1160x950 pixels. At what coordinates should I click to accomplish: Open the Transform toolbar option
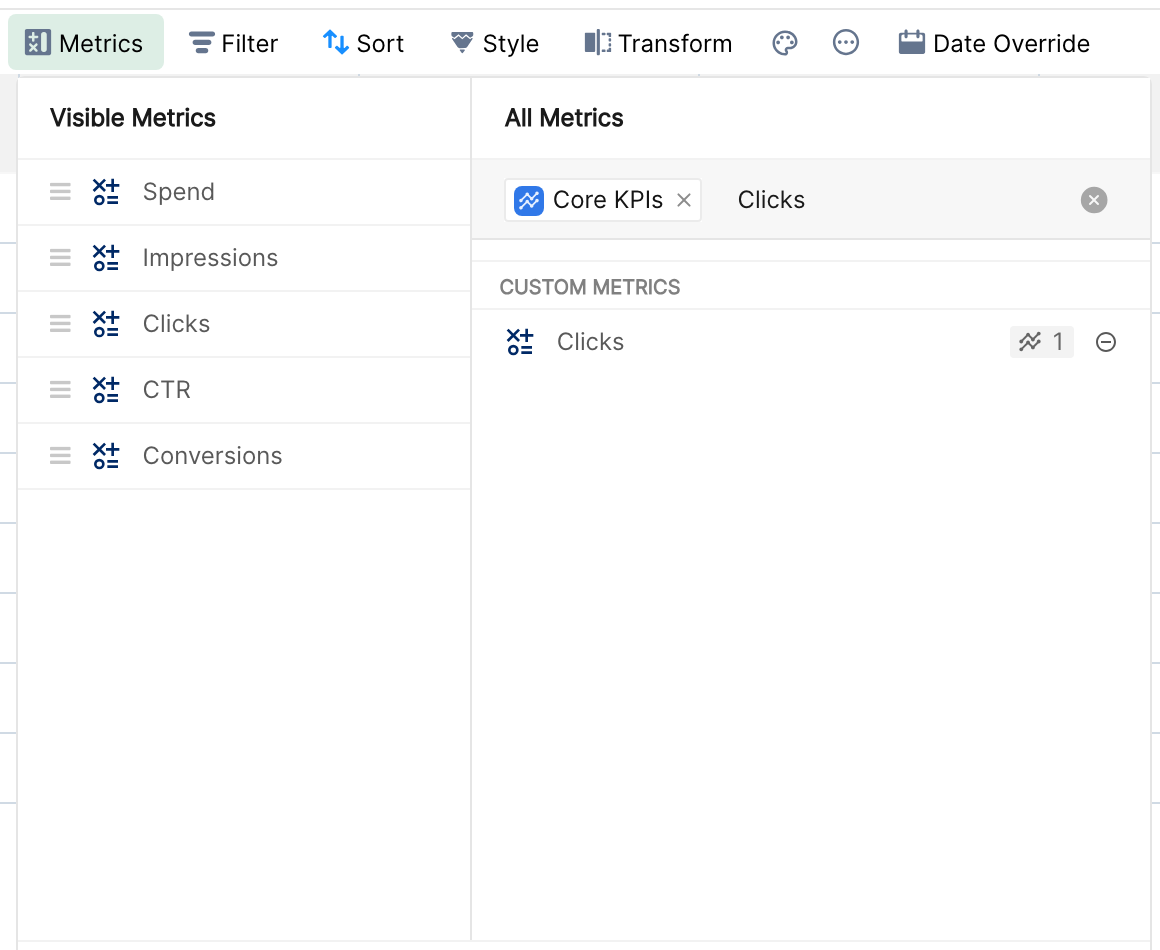click(658, 43)
